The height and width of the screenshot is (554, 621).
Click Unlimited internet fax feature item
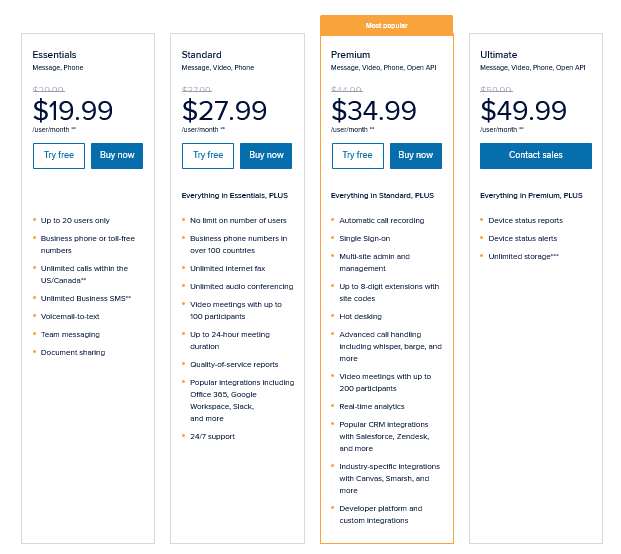[x=227, y=268]
